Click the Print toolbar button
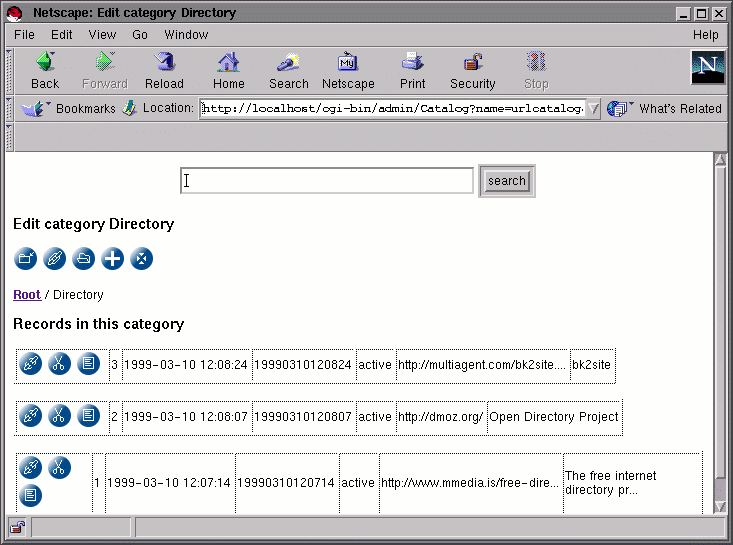 pyautogui.click(x=412, y=71)
